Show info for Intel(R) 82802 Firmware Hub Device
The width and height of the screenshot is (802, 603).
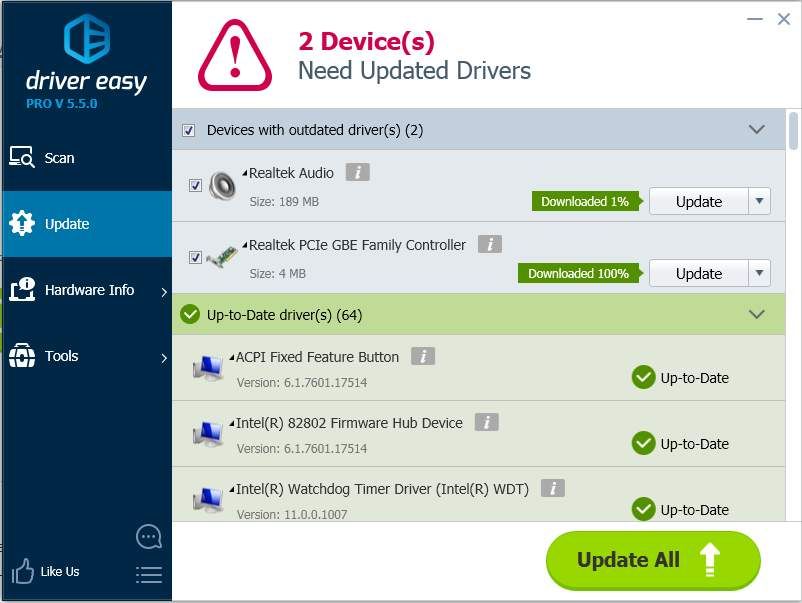click(x=486, y=422)
